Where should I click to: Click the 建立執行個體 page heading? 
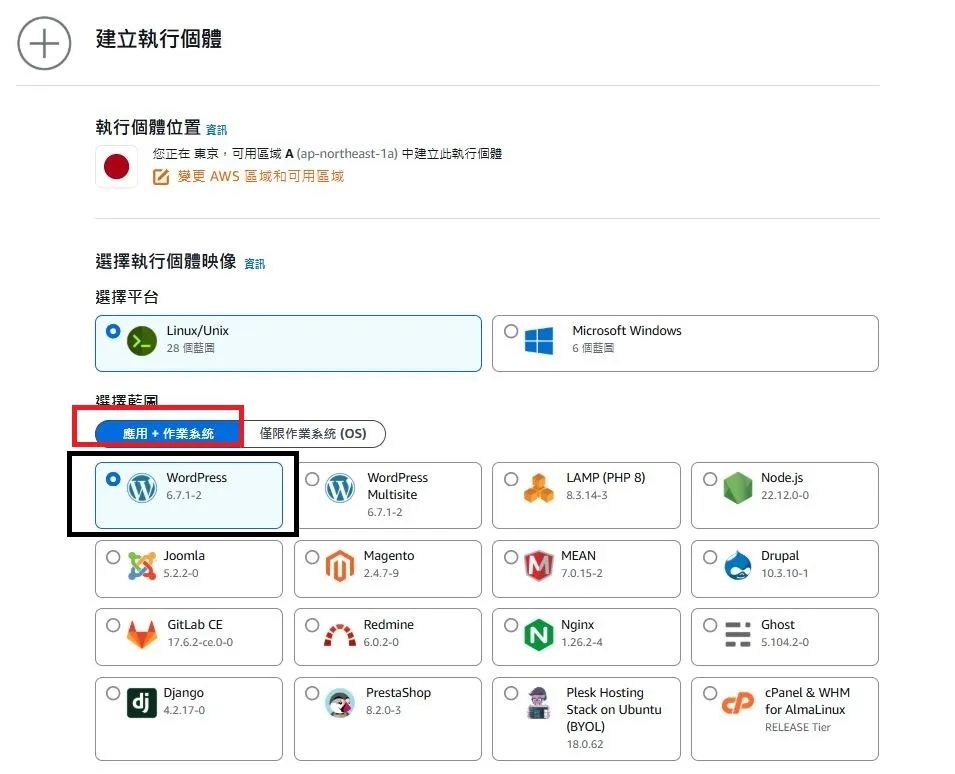[x=159, y=38]
